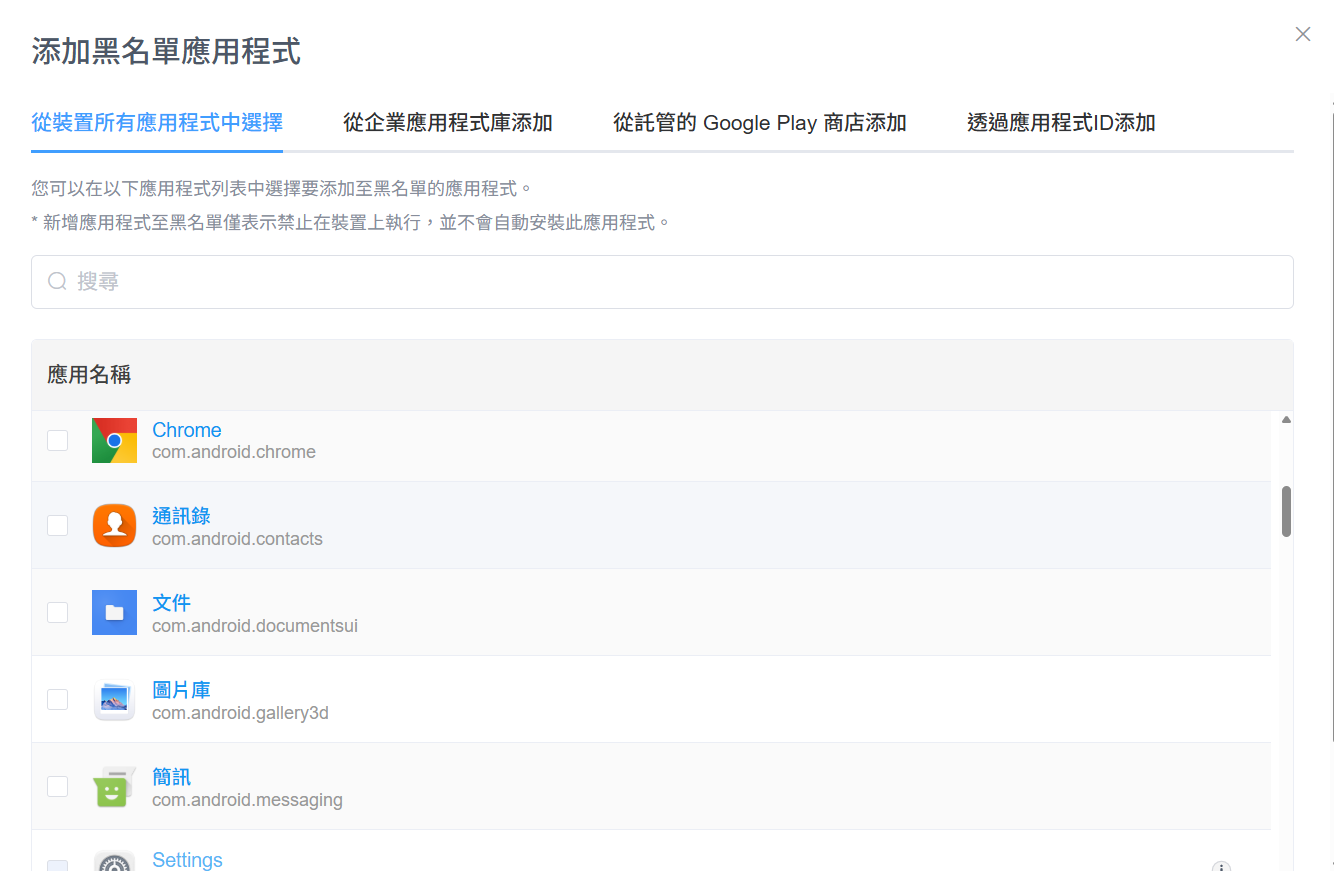
Task: Check the Chrome checkbox
Action: (58, 440)
